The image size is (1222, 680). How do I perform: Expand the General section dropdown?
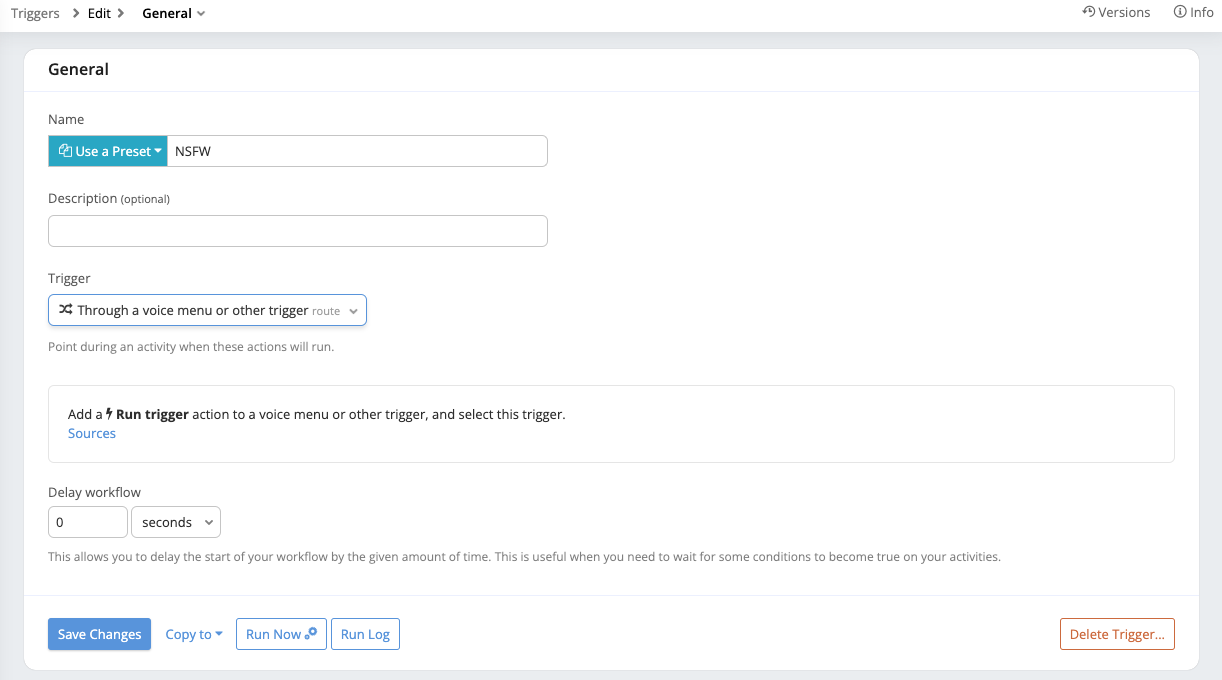[x=200, y=13]
